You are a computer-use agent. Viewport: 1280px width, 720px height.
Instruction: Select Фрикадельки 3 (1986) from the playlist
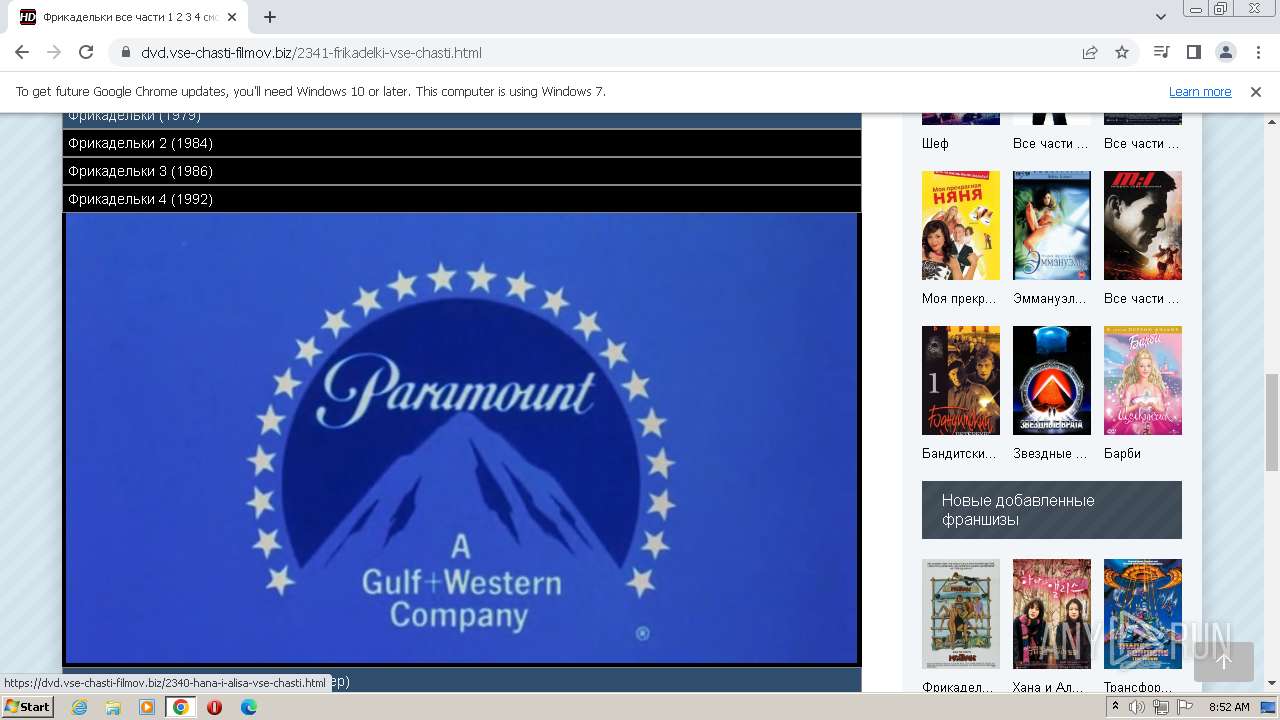[x=462, y=171]
